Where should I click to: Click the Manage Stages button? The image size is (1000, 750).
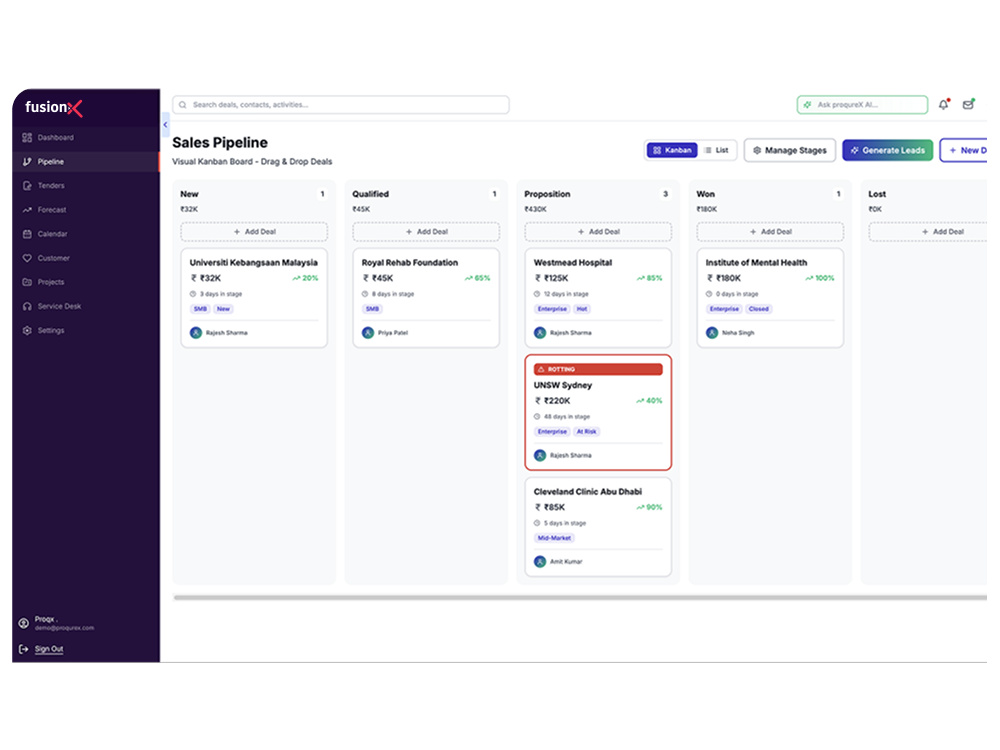tap(790, 151)
